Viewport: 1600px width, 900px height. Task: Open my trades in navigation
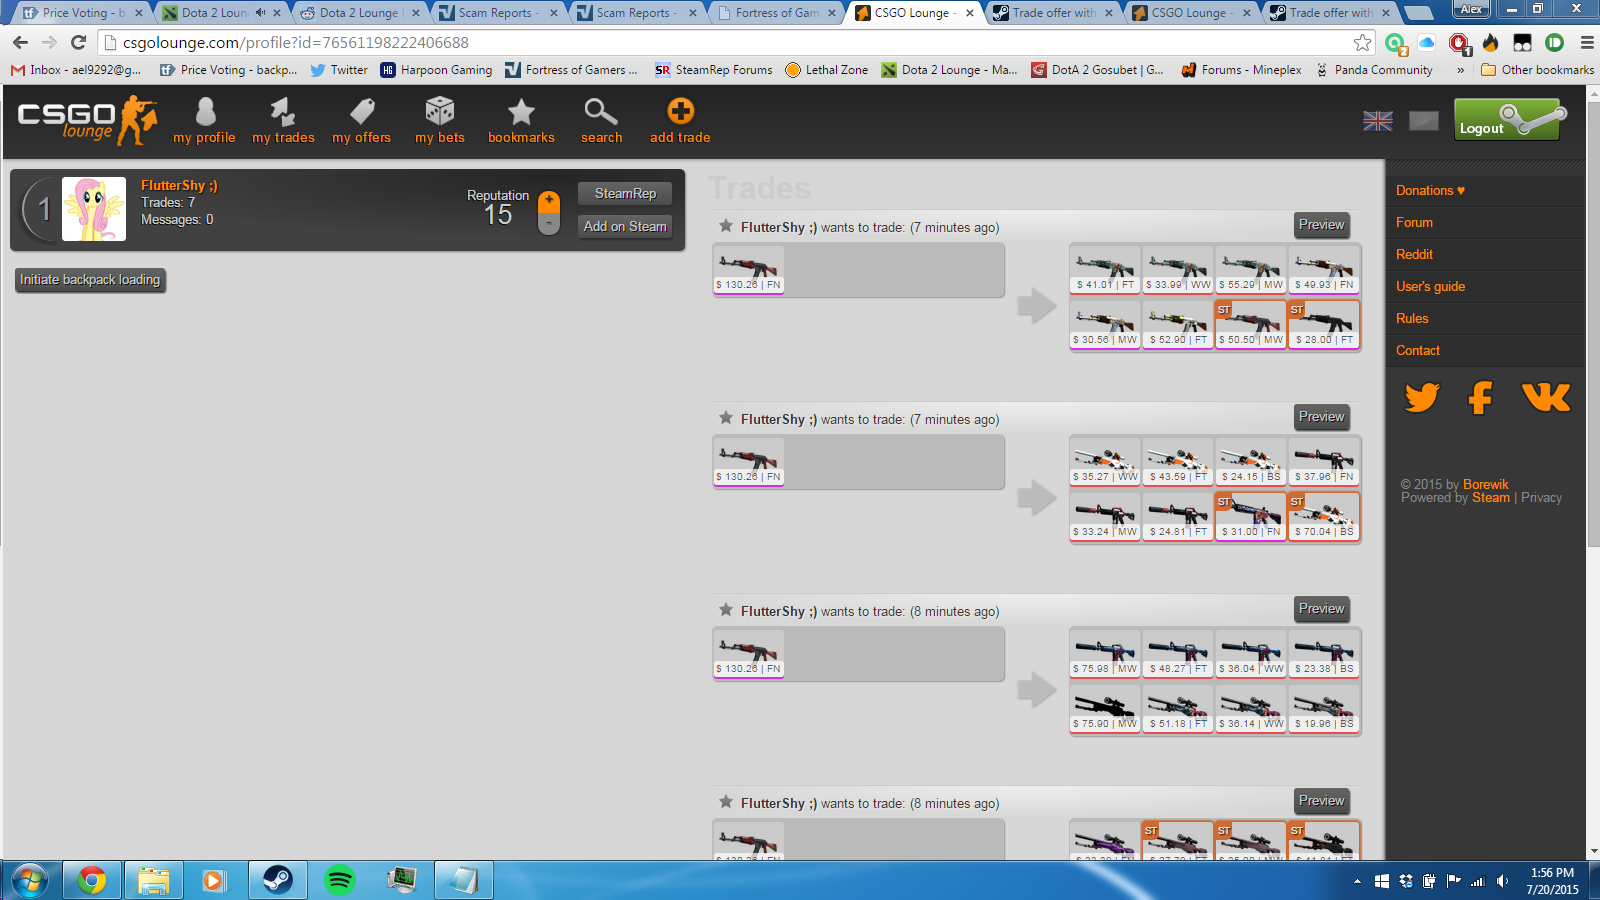283,112
